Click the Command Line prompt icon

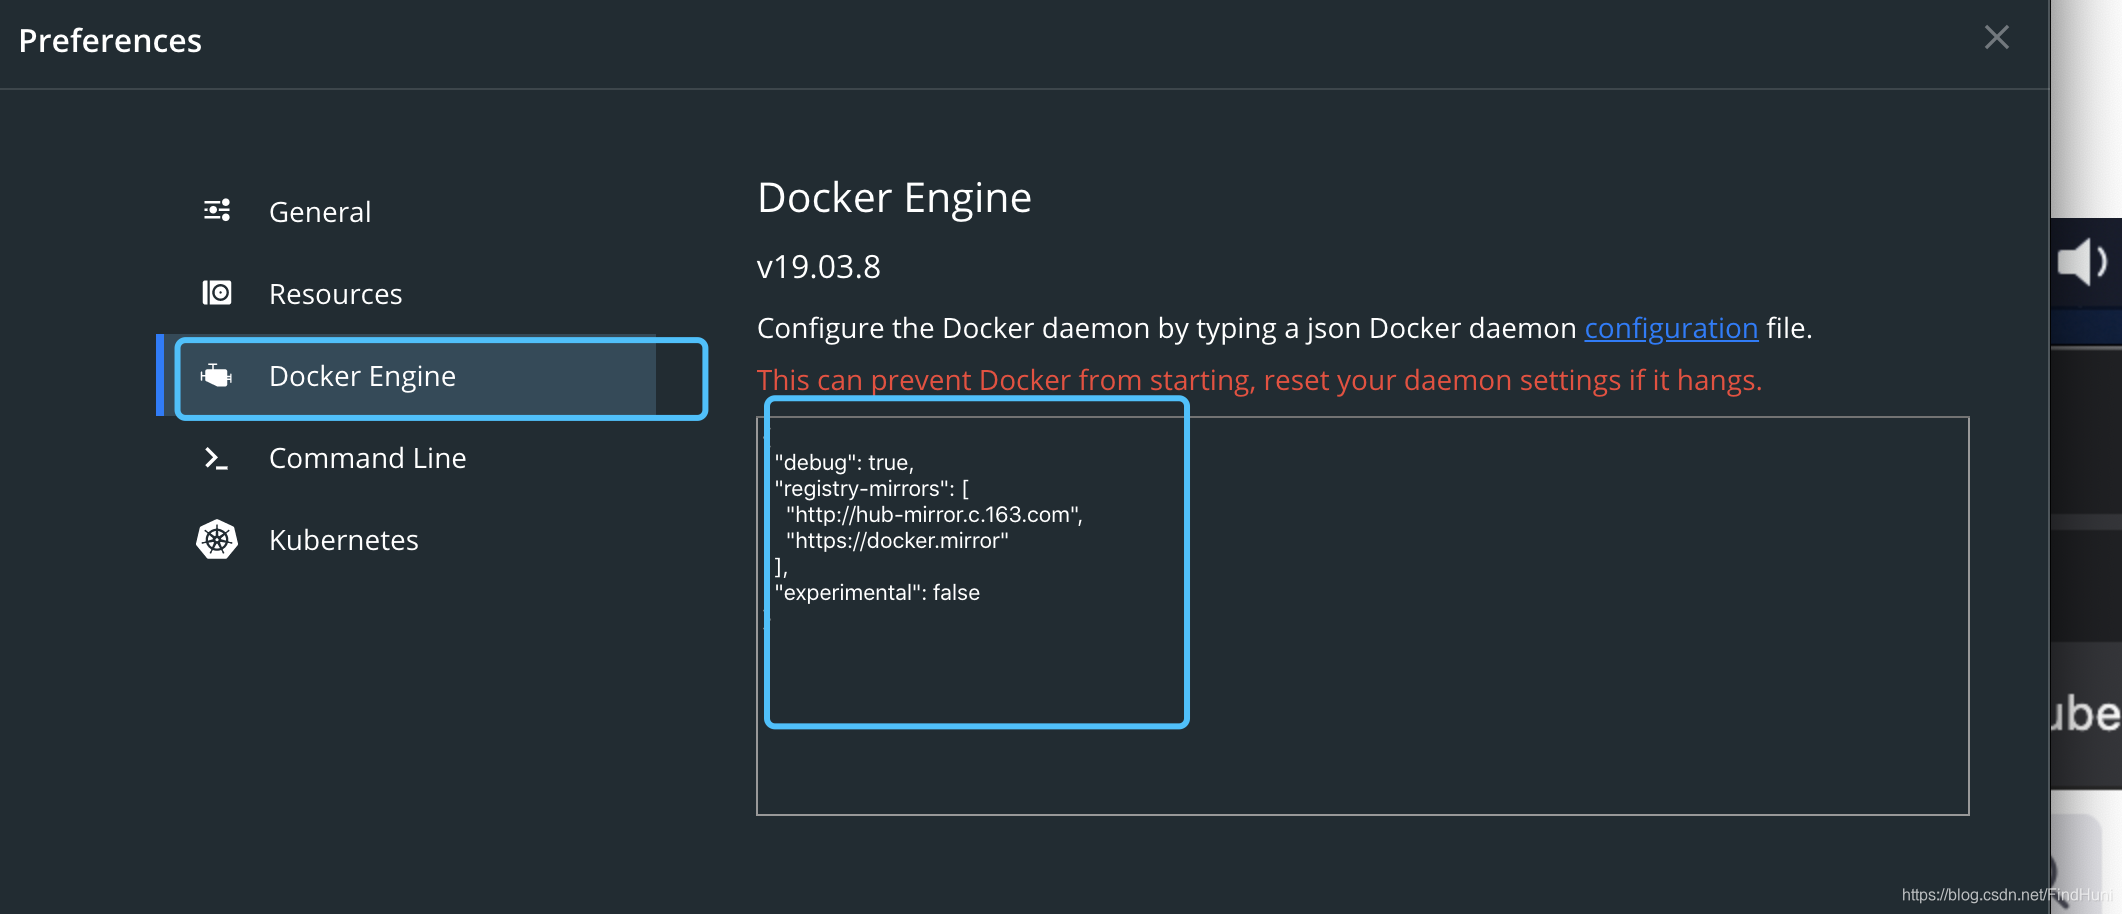[x=216, y=458]
